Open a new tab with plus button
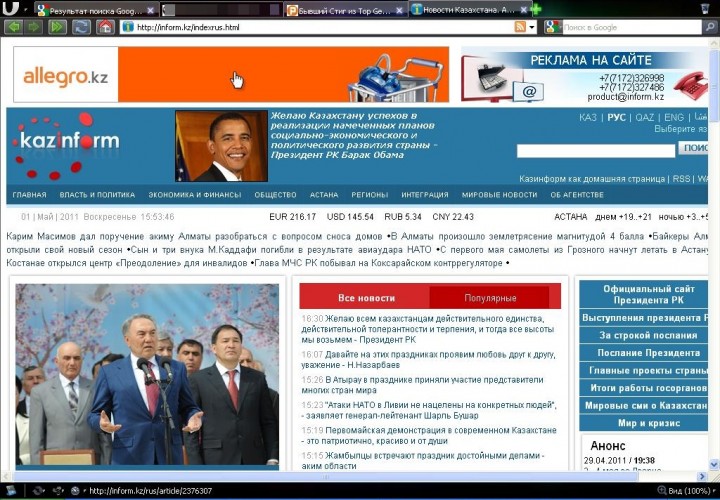 tap(535, 9)
